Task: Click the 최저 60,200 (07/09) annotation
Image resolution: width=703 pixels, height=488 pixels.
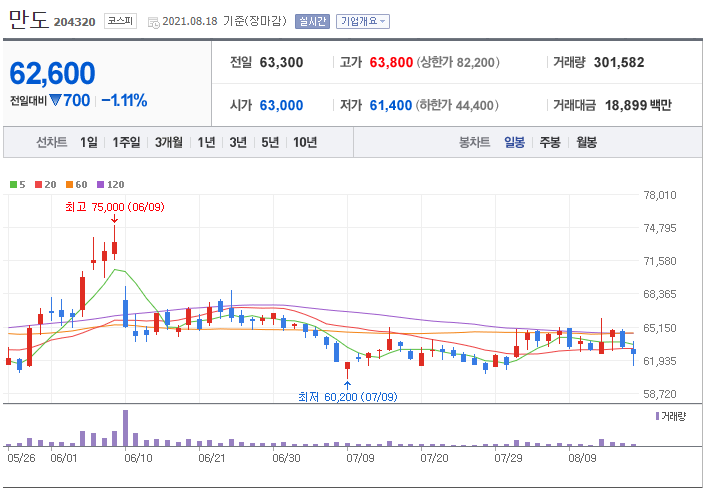Action: point(347,397)
